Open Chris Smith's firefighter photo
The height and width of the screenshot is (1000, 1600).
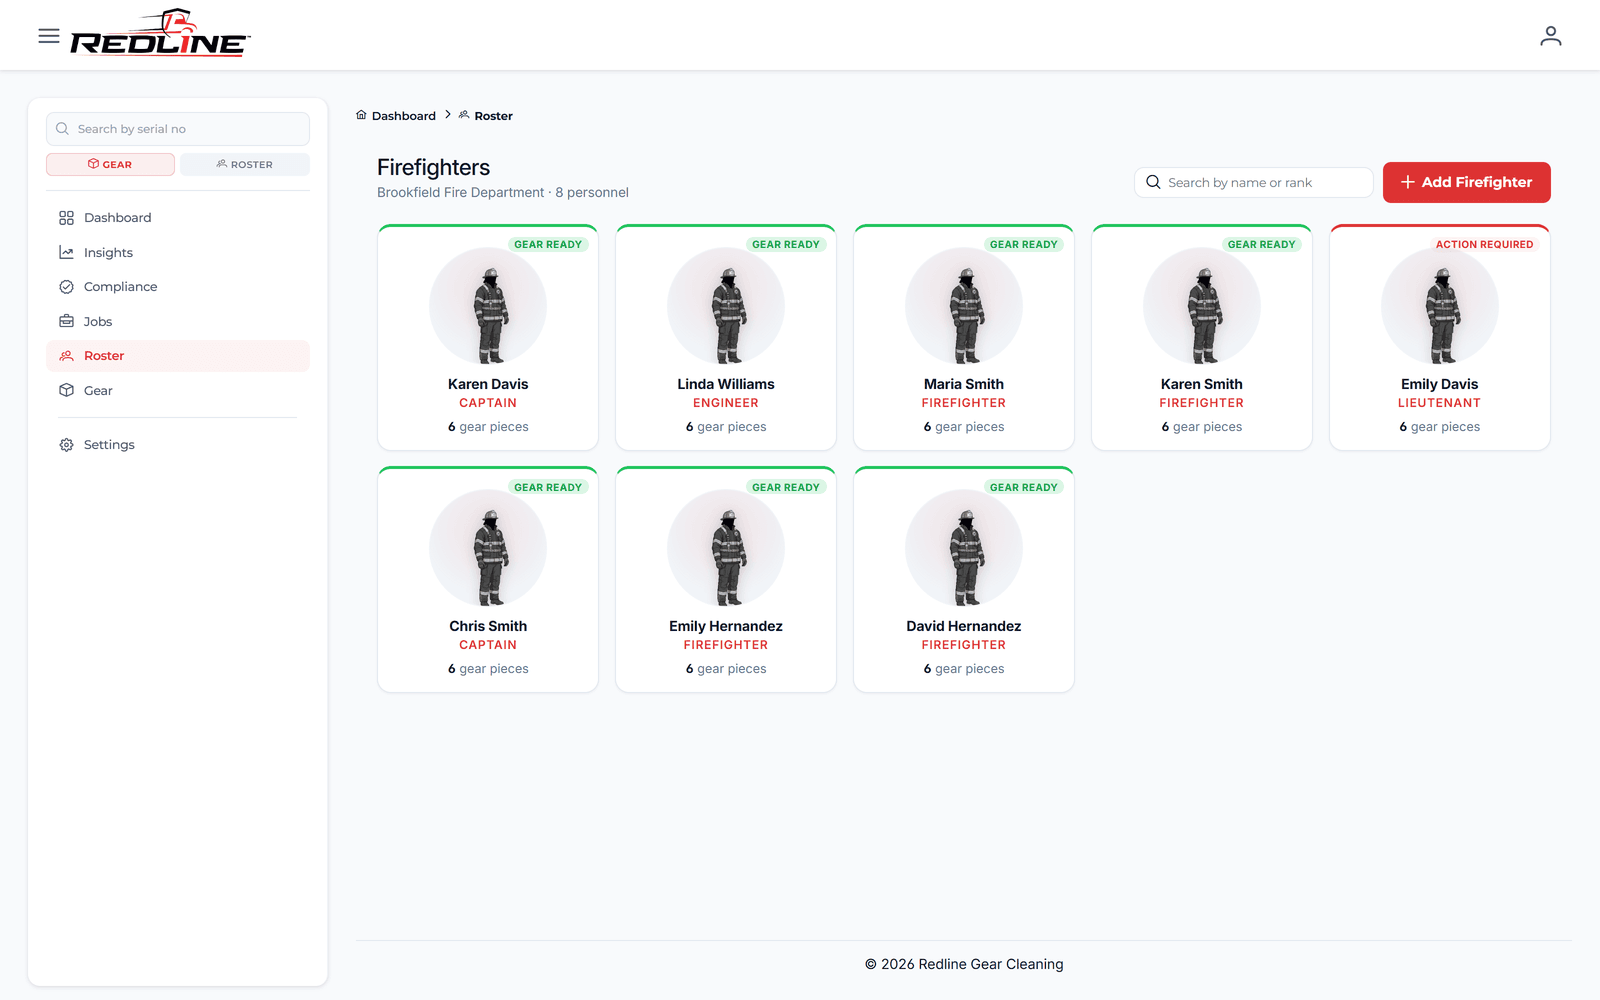[x=488, y=548]
